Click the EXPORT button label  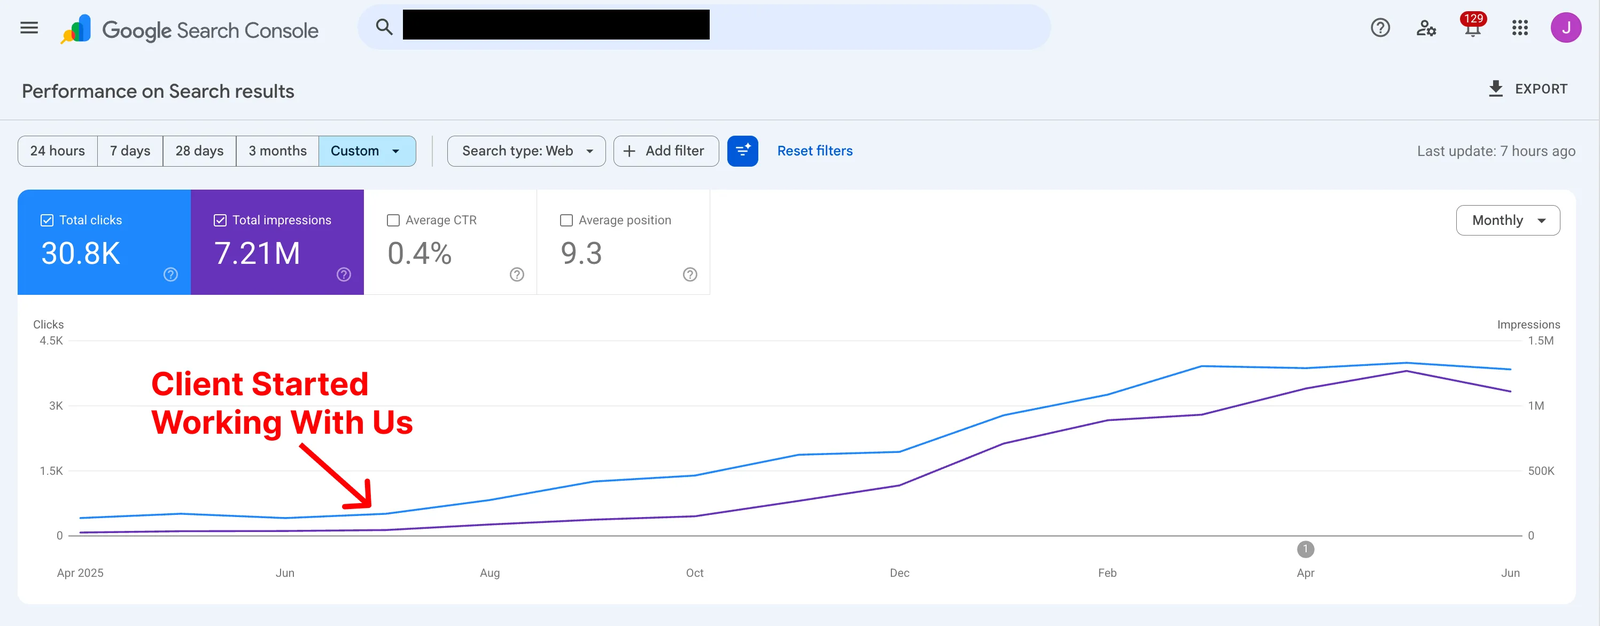1541,89
